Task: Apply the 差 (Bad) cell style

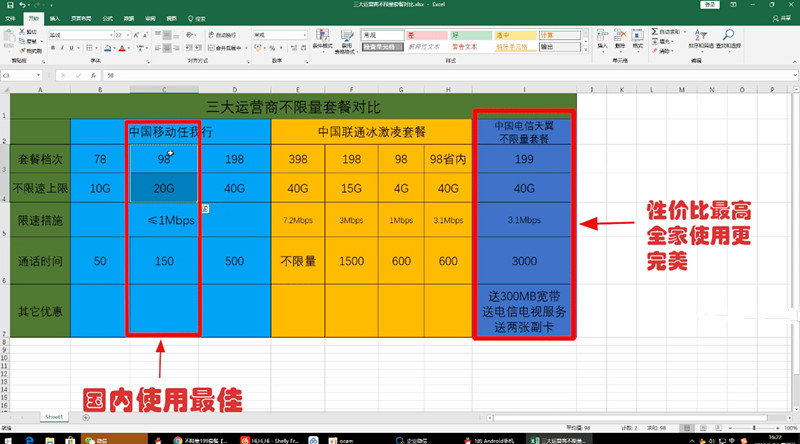Action: [427, 35]
